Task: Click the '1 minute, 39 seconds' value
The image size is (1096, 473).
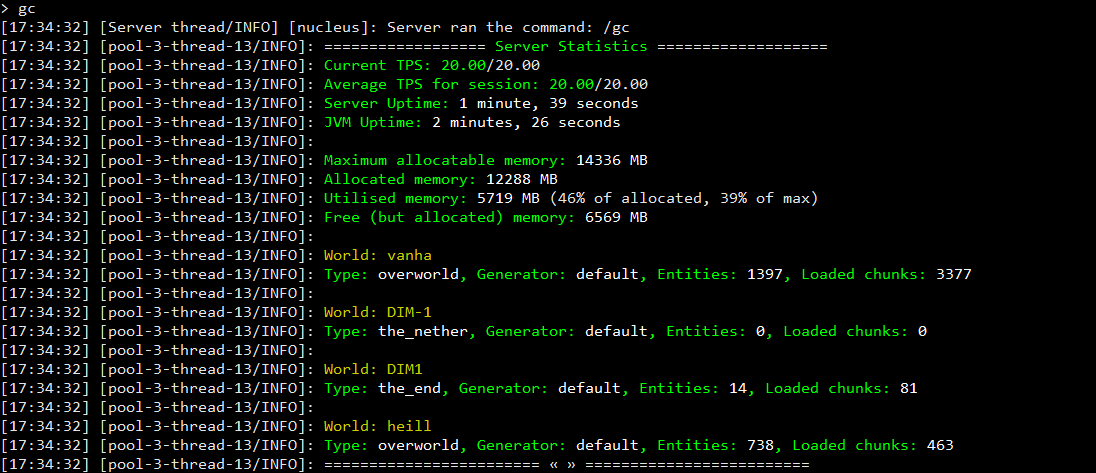Action: point(549,103)
